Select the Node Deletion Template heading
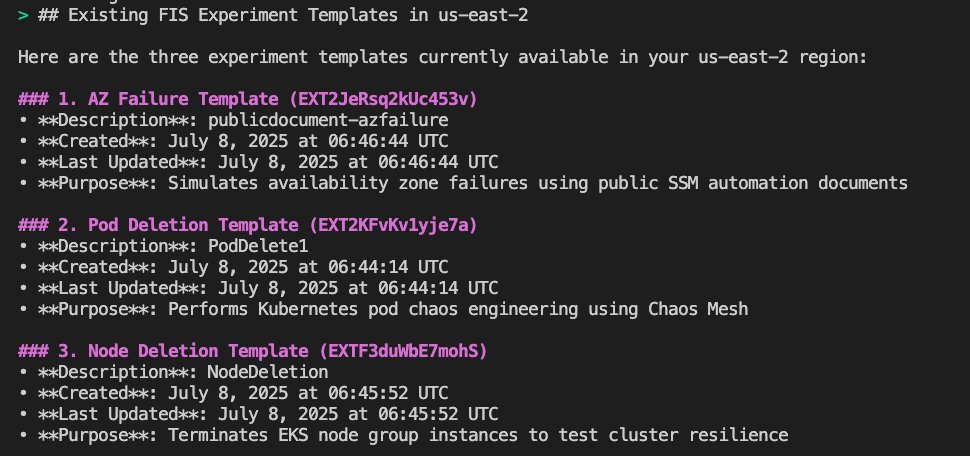The width and height of the screenshot is (970, 456). [x=252, y=351]
